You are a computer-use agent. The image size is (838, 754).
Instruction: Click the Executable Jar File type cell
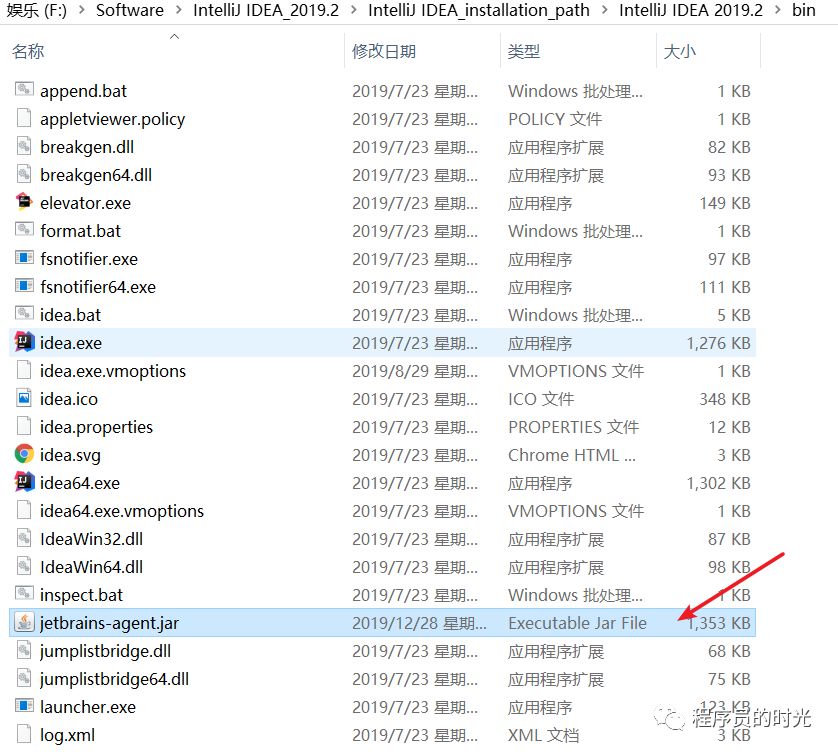click(577, 623)
